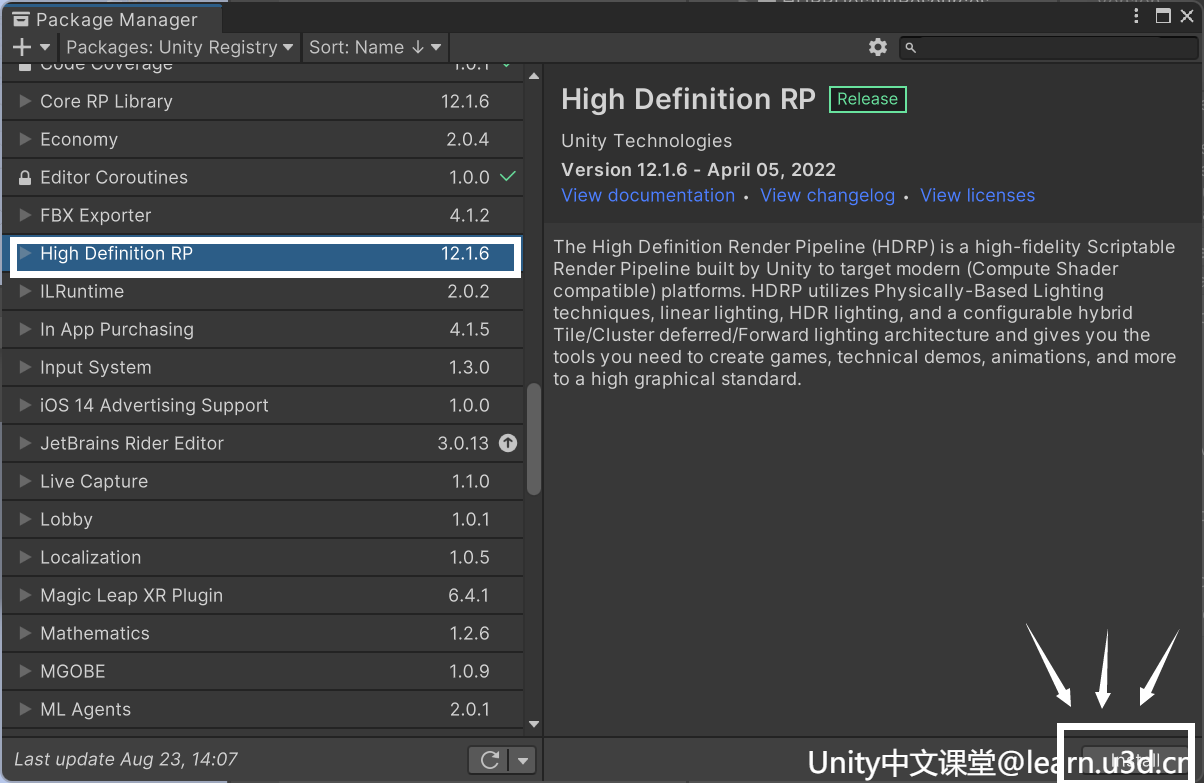This screenshot has height=783, width=1204.
Task: Click the High Definition RP title heading
Action: (688, 99)
